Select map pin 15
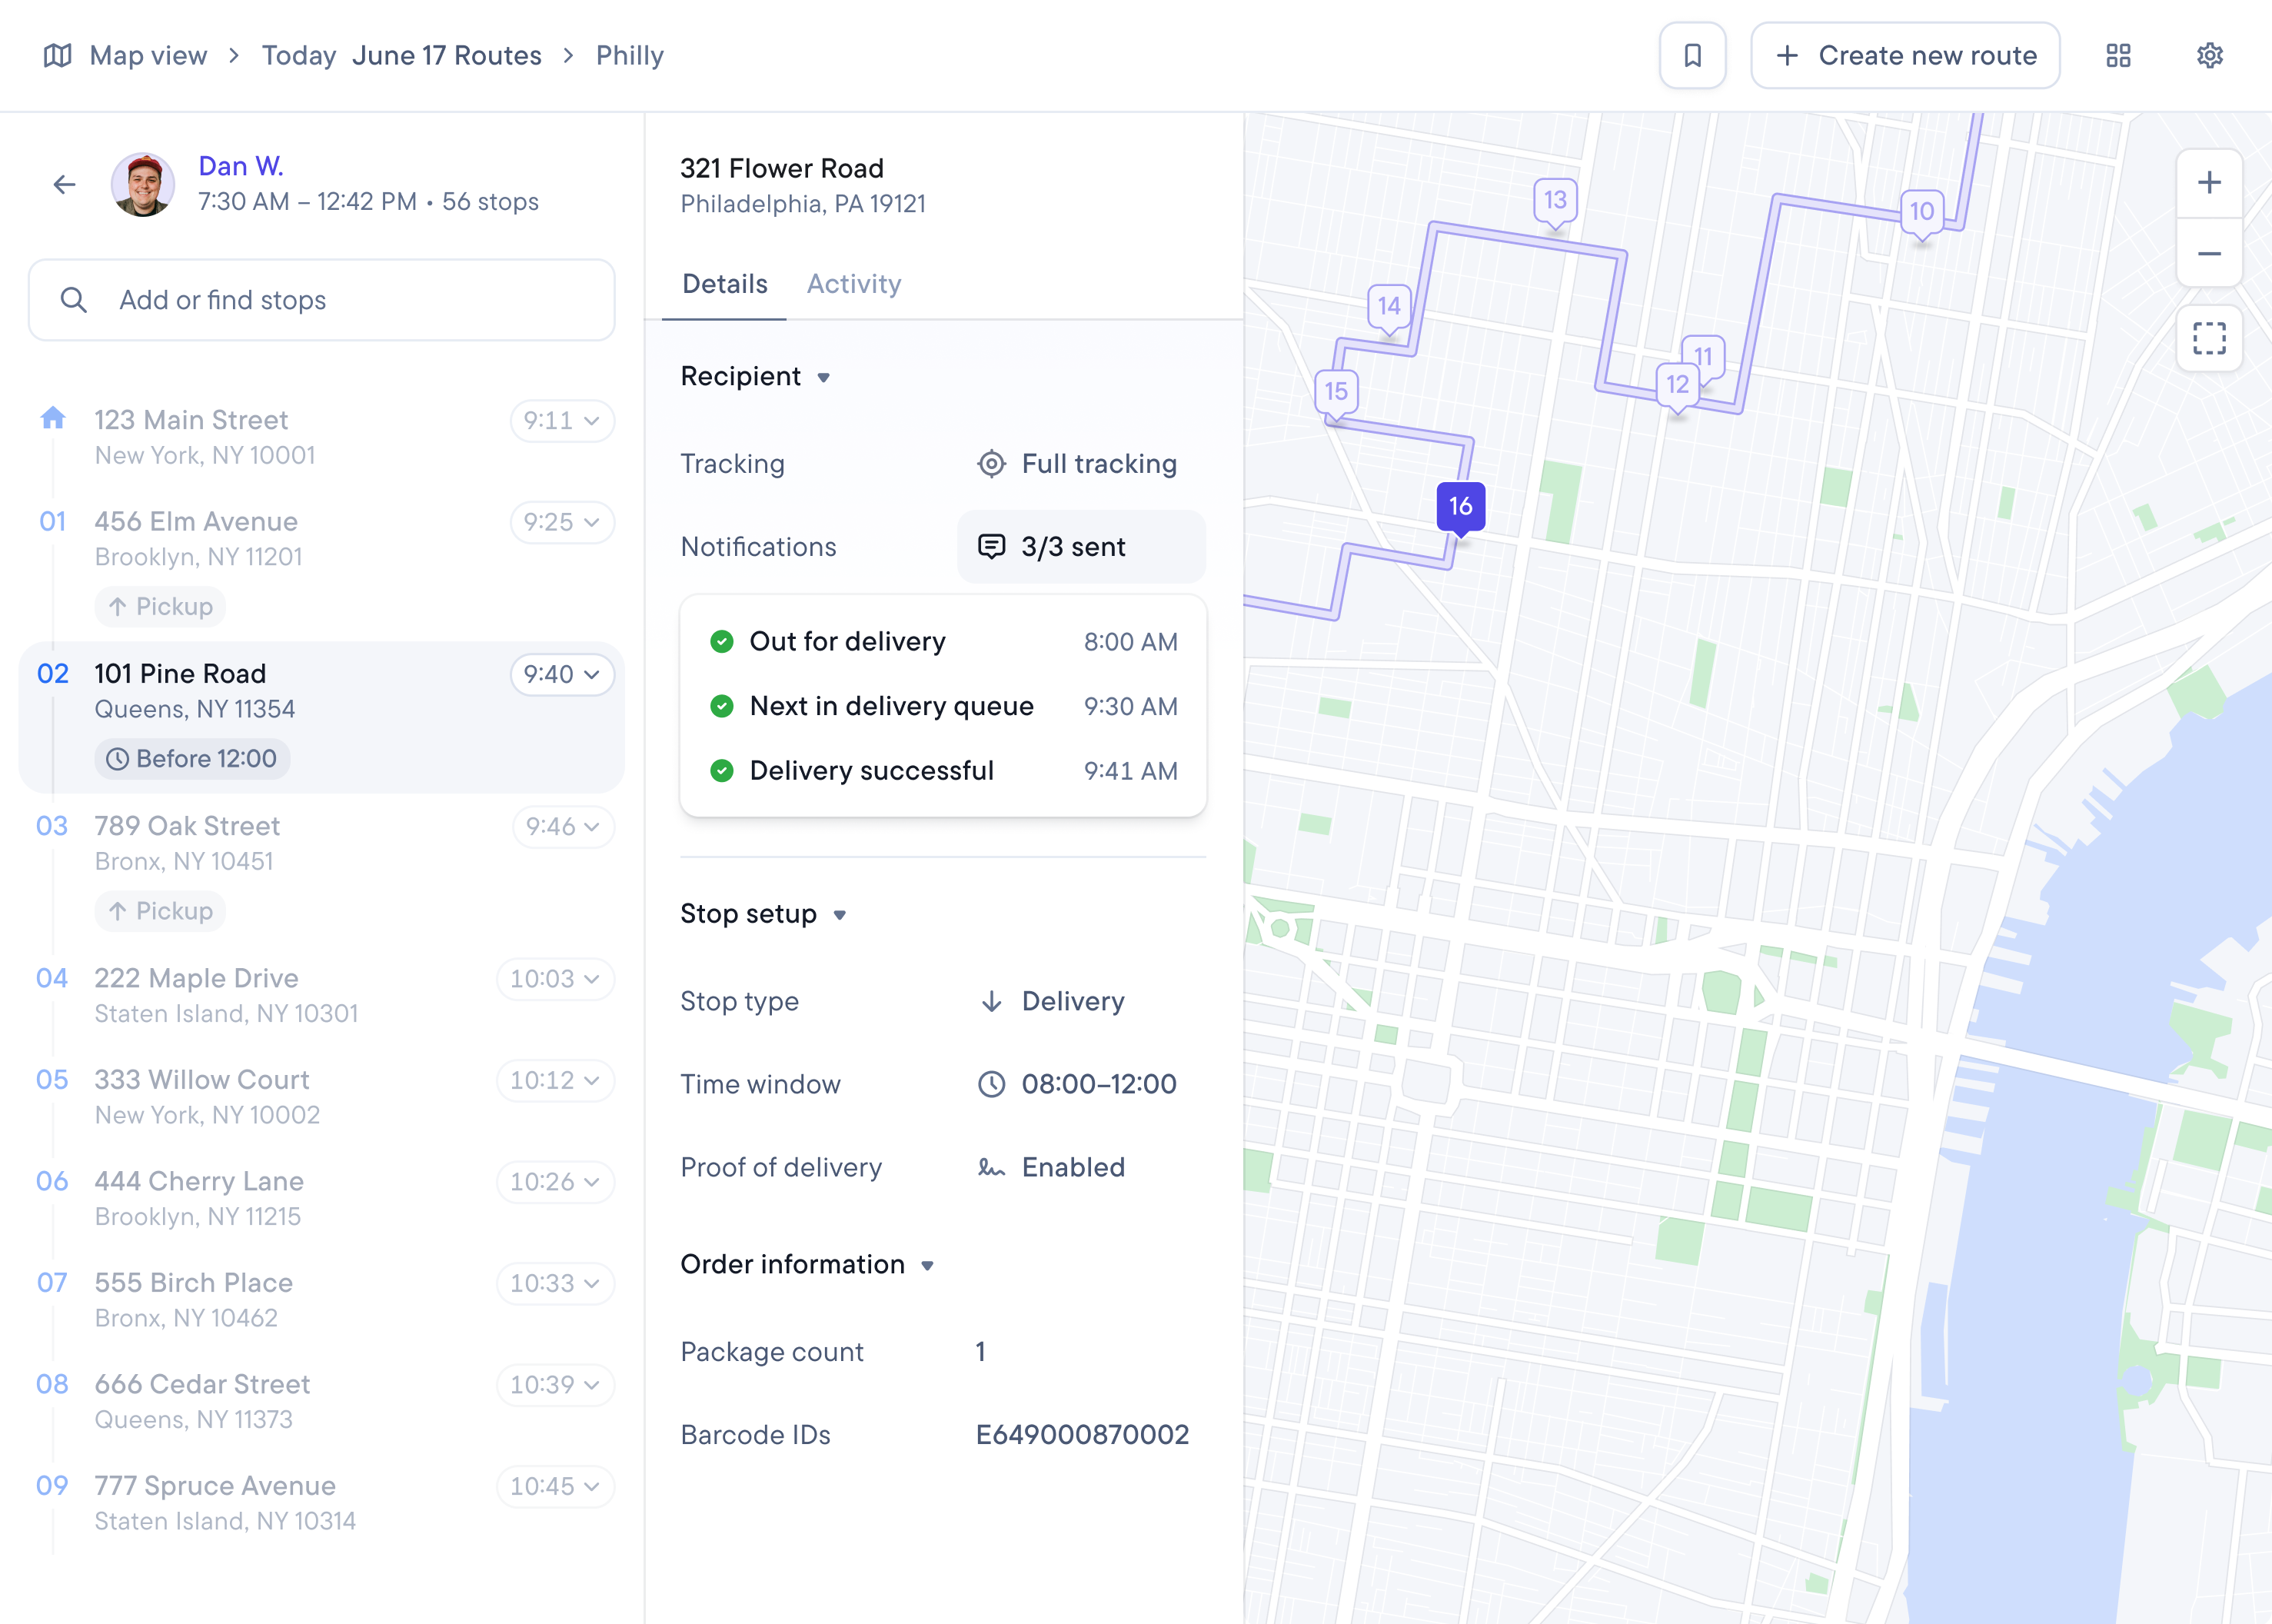 point(1336,394)
